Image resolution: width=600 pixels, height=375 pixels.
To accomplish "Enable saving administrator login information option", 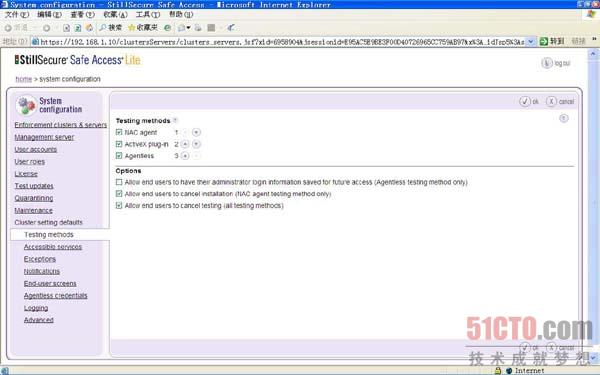I will pos(119,182).
